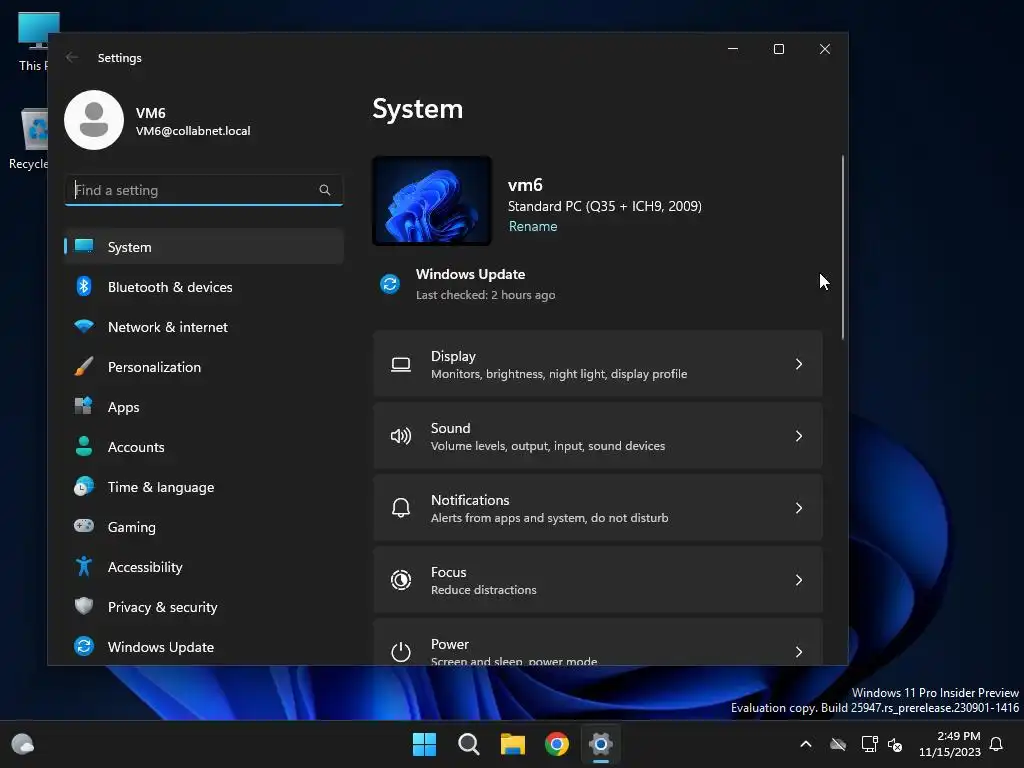1024x768 pixels.
Task: Open the Windows Start menu
Action: tap(424, 744)
